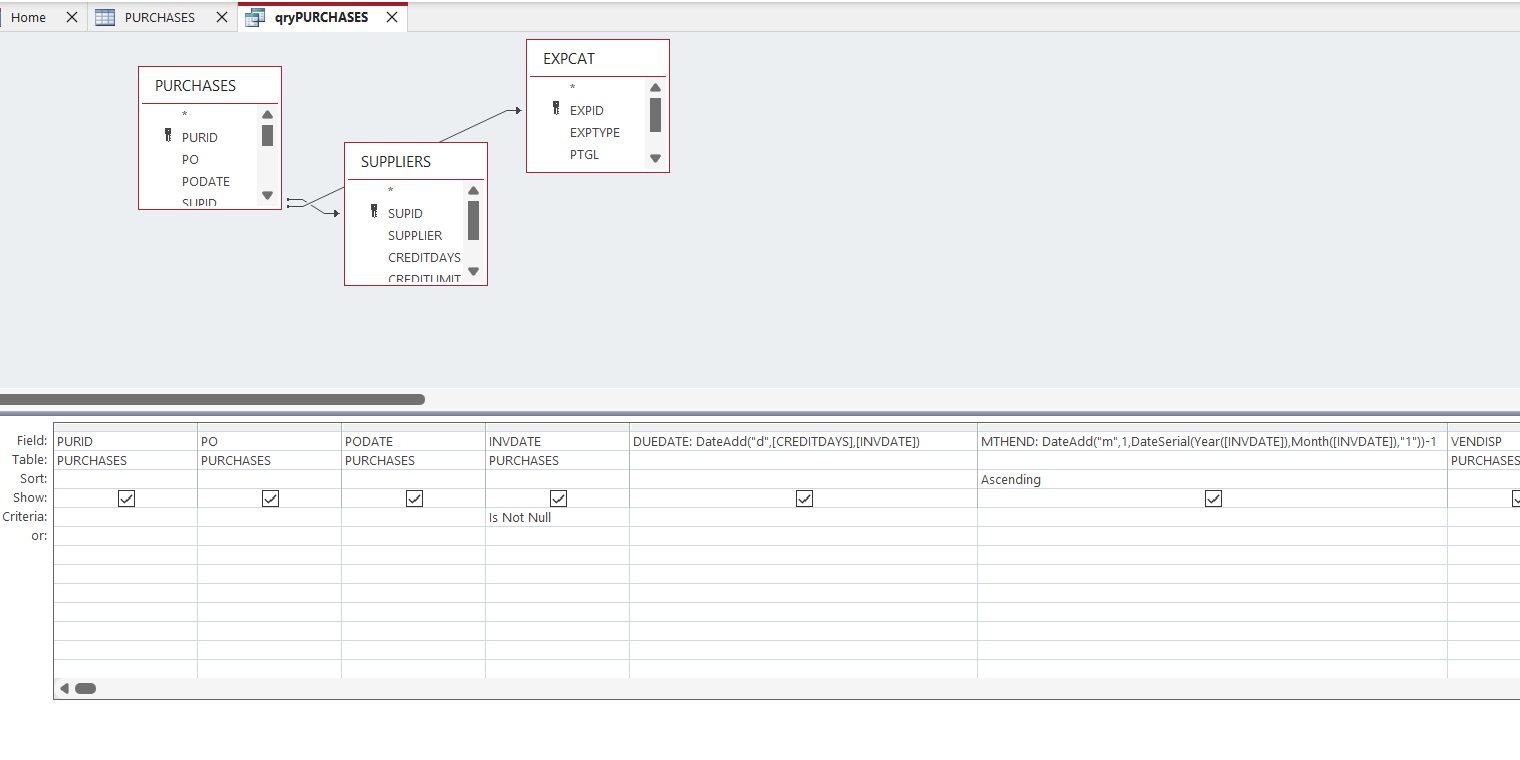Image resolution: width=1520 pixels, height=760 pixels.
Task: Close the PURCHASES table tab
Action: point(222,17)
